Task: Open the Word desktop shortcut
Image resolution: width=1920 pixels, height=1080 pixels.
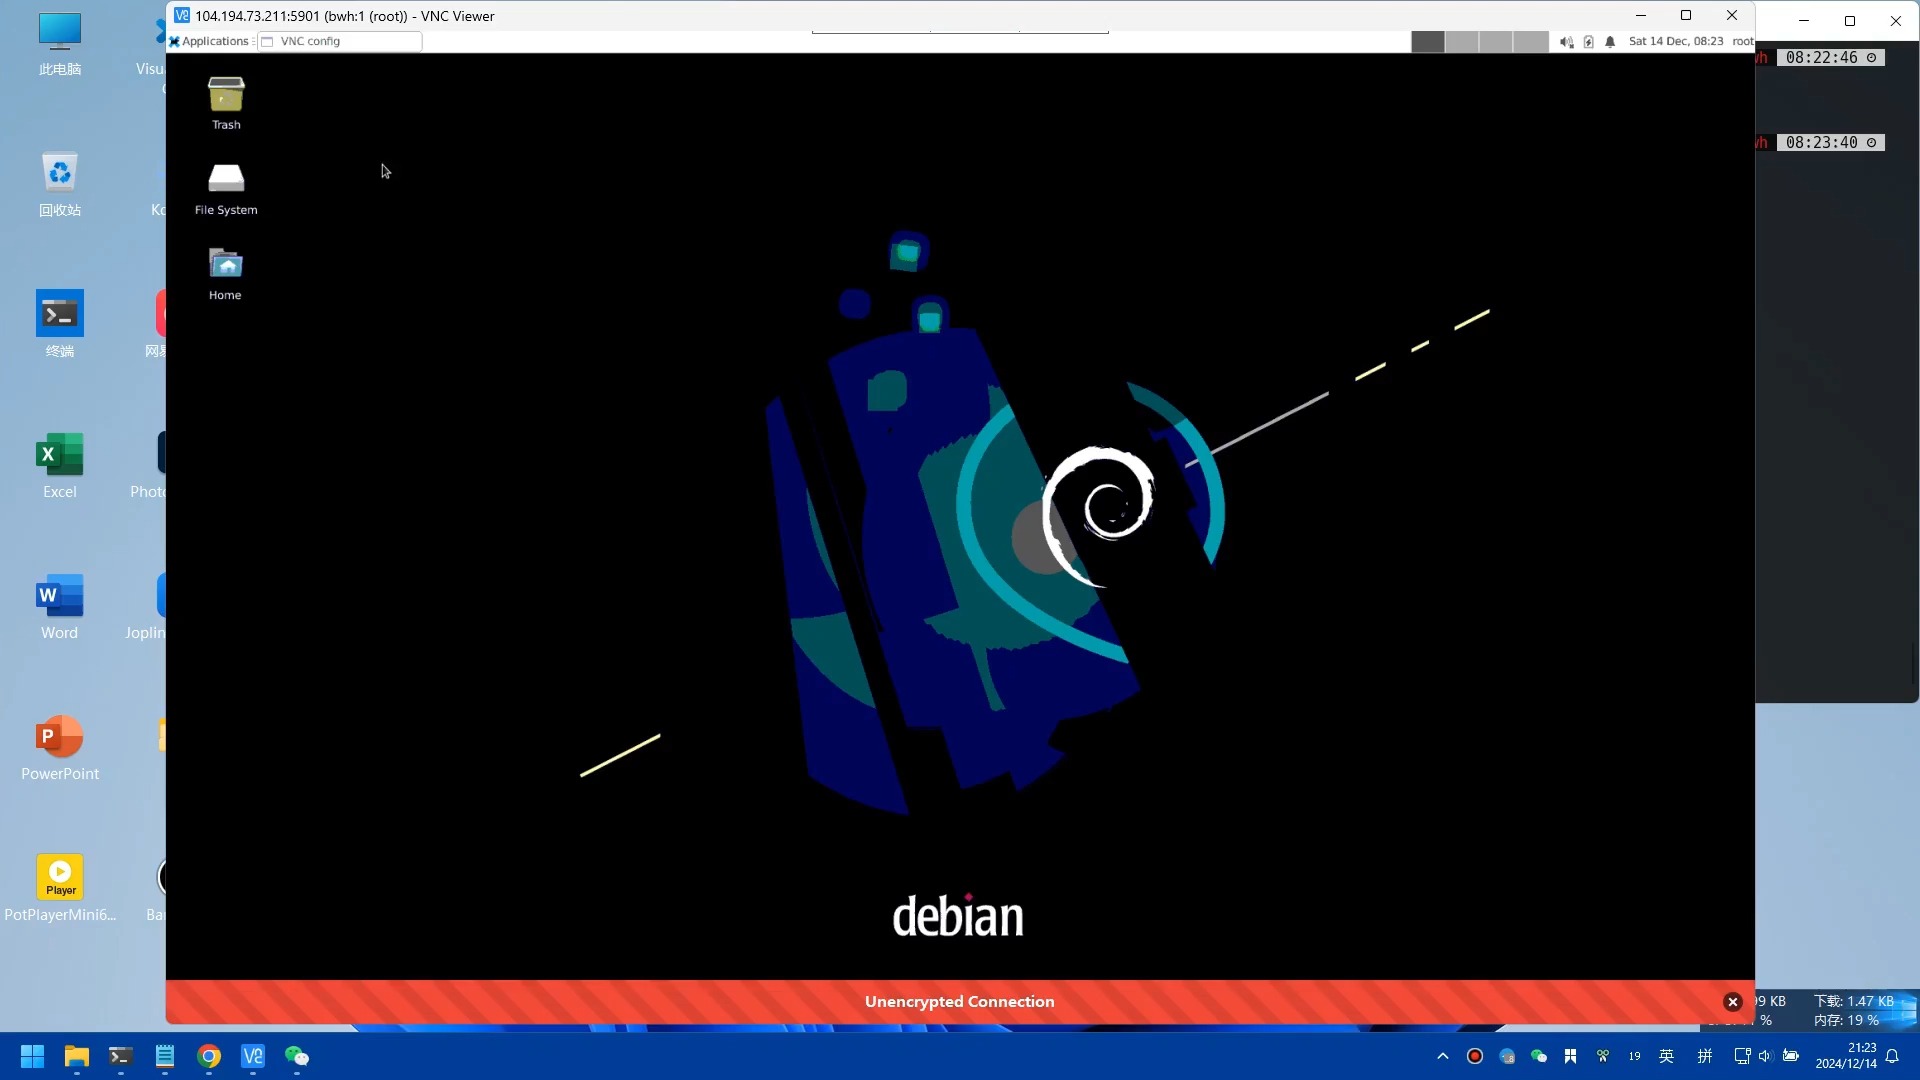Action: click(x=60, y=608)
